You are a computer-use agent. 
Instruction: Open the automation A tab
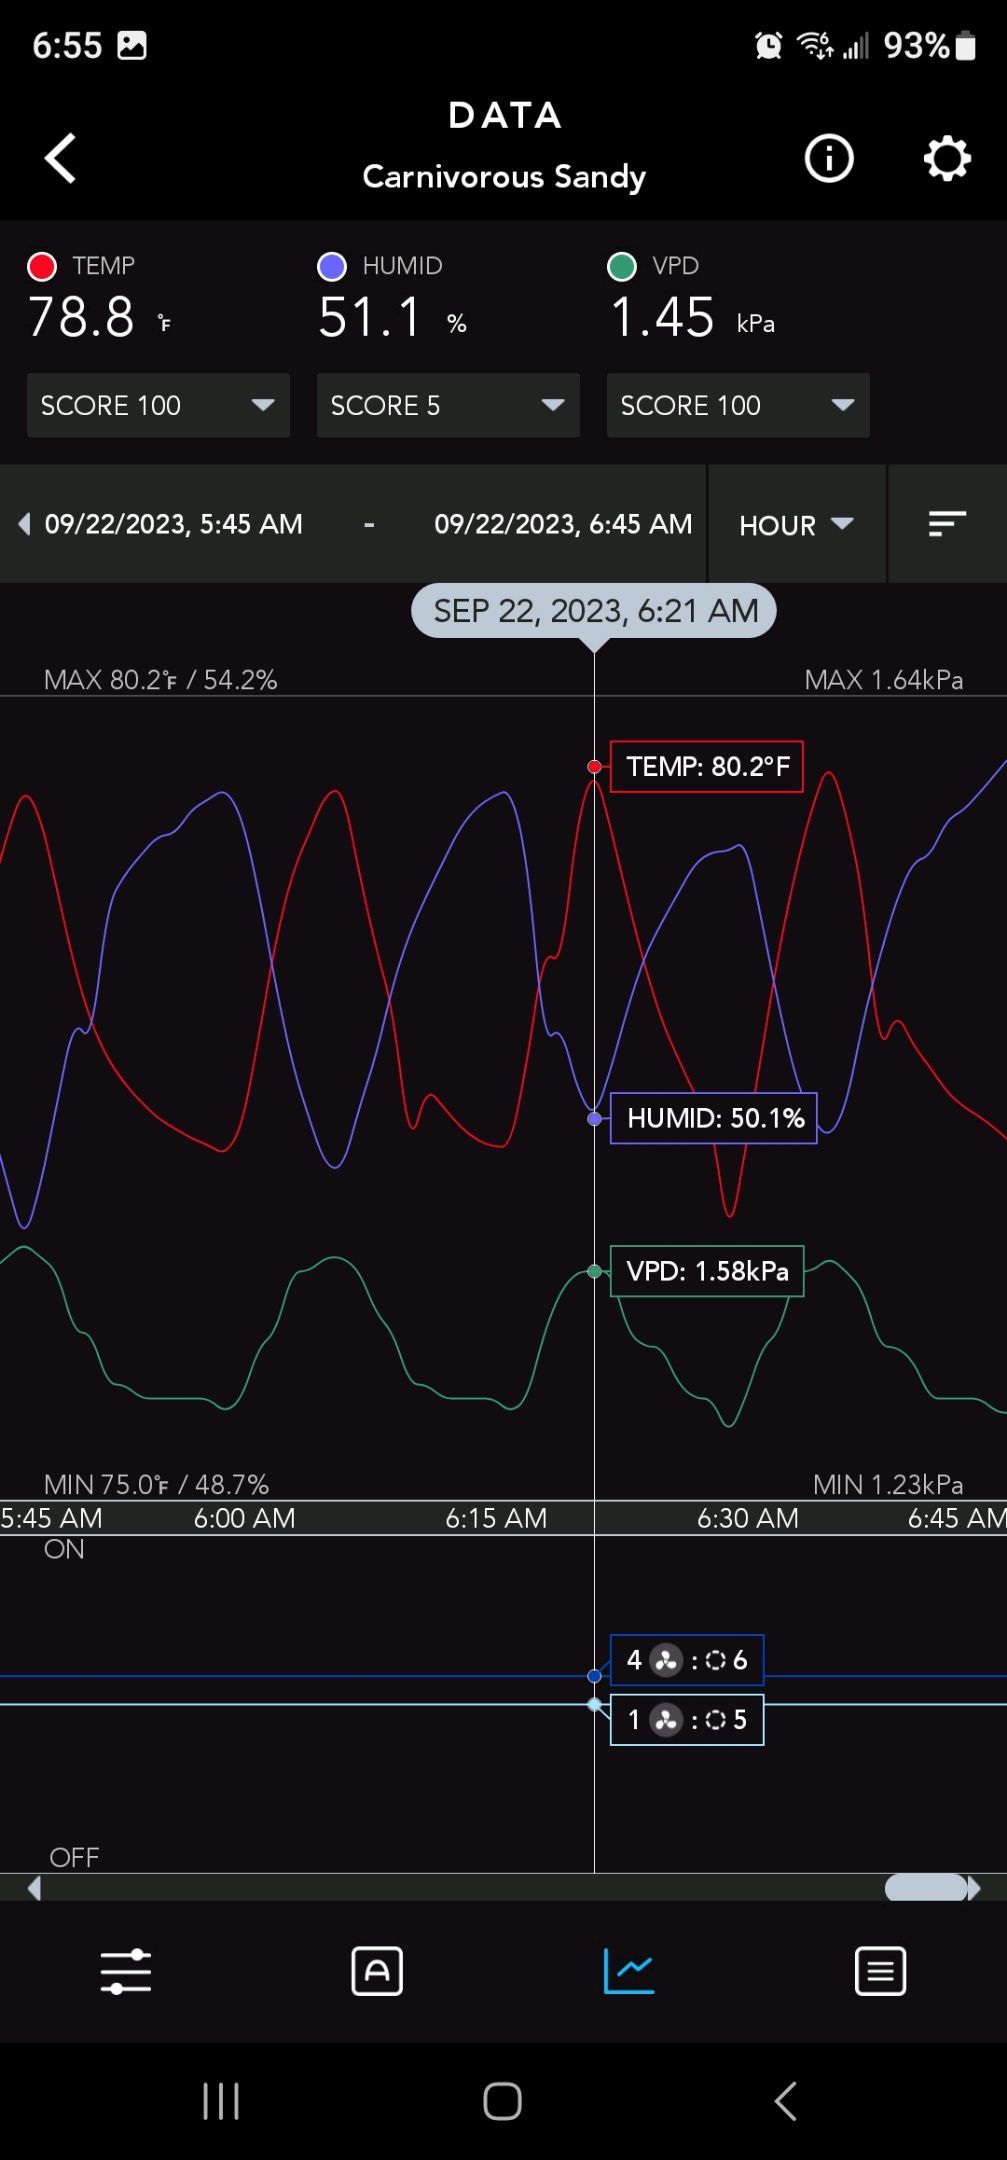(x=377, y=1971)
